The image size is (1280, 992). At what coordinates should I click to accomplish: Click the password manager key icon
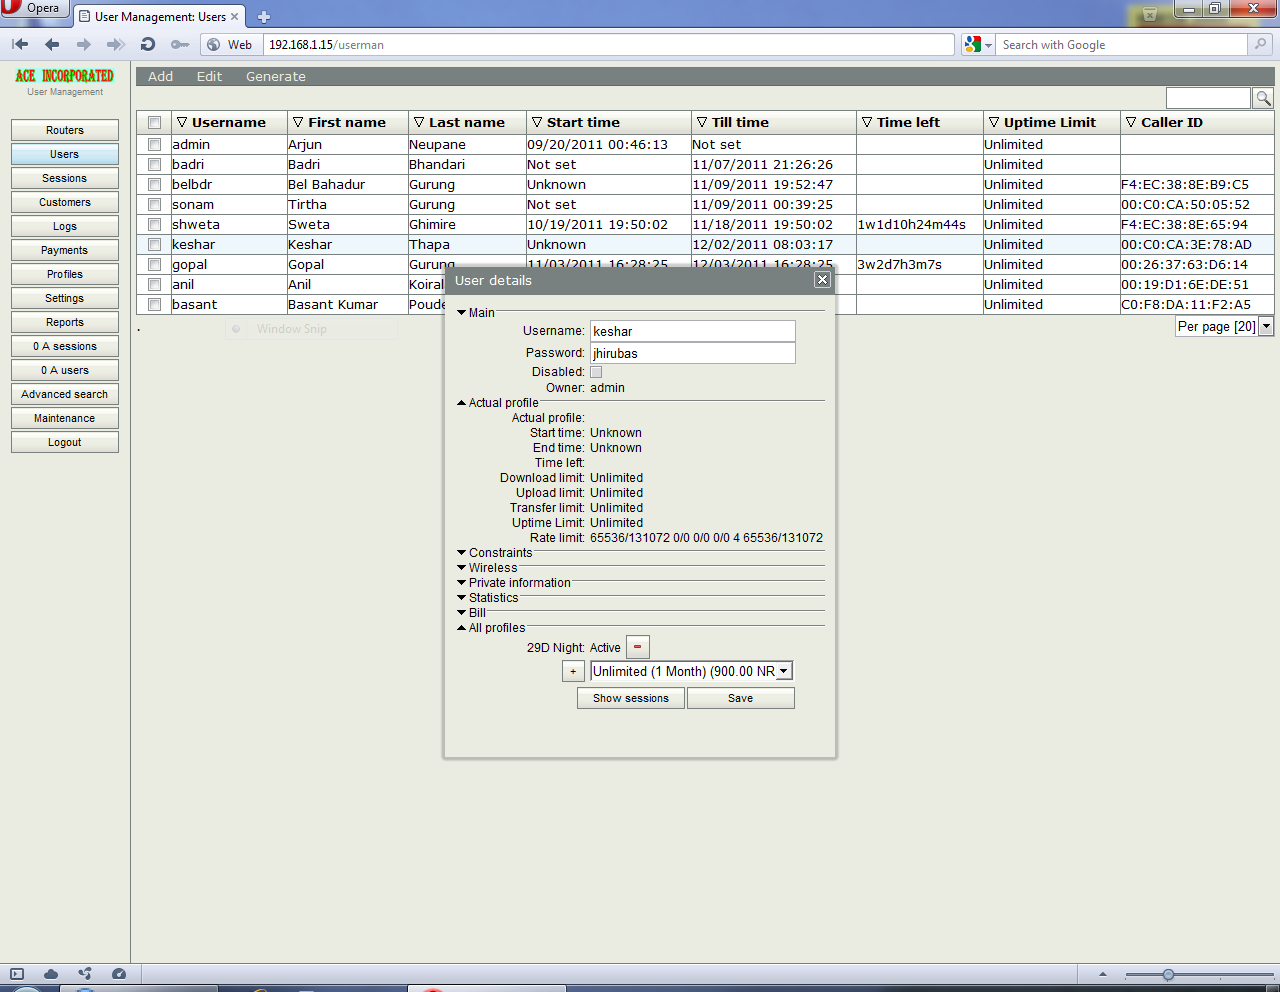(180, 44)
